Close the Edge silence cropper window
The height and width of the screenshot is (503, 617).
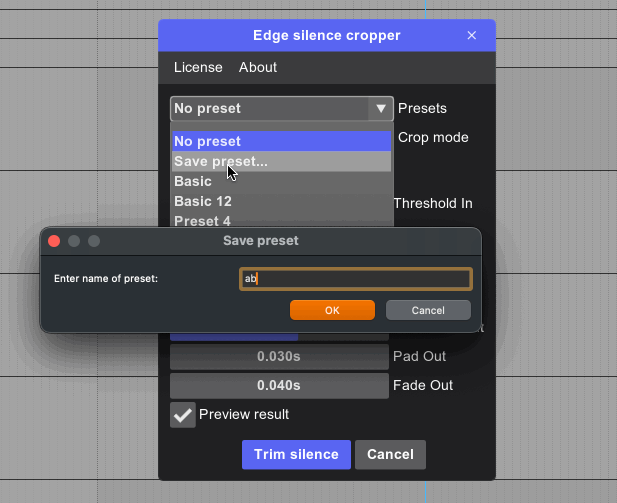472,35
